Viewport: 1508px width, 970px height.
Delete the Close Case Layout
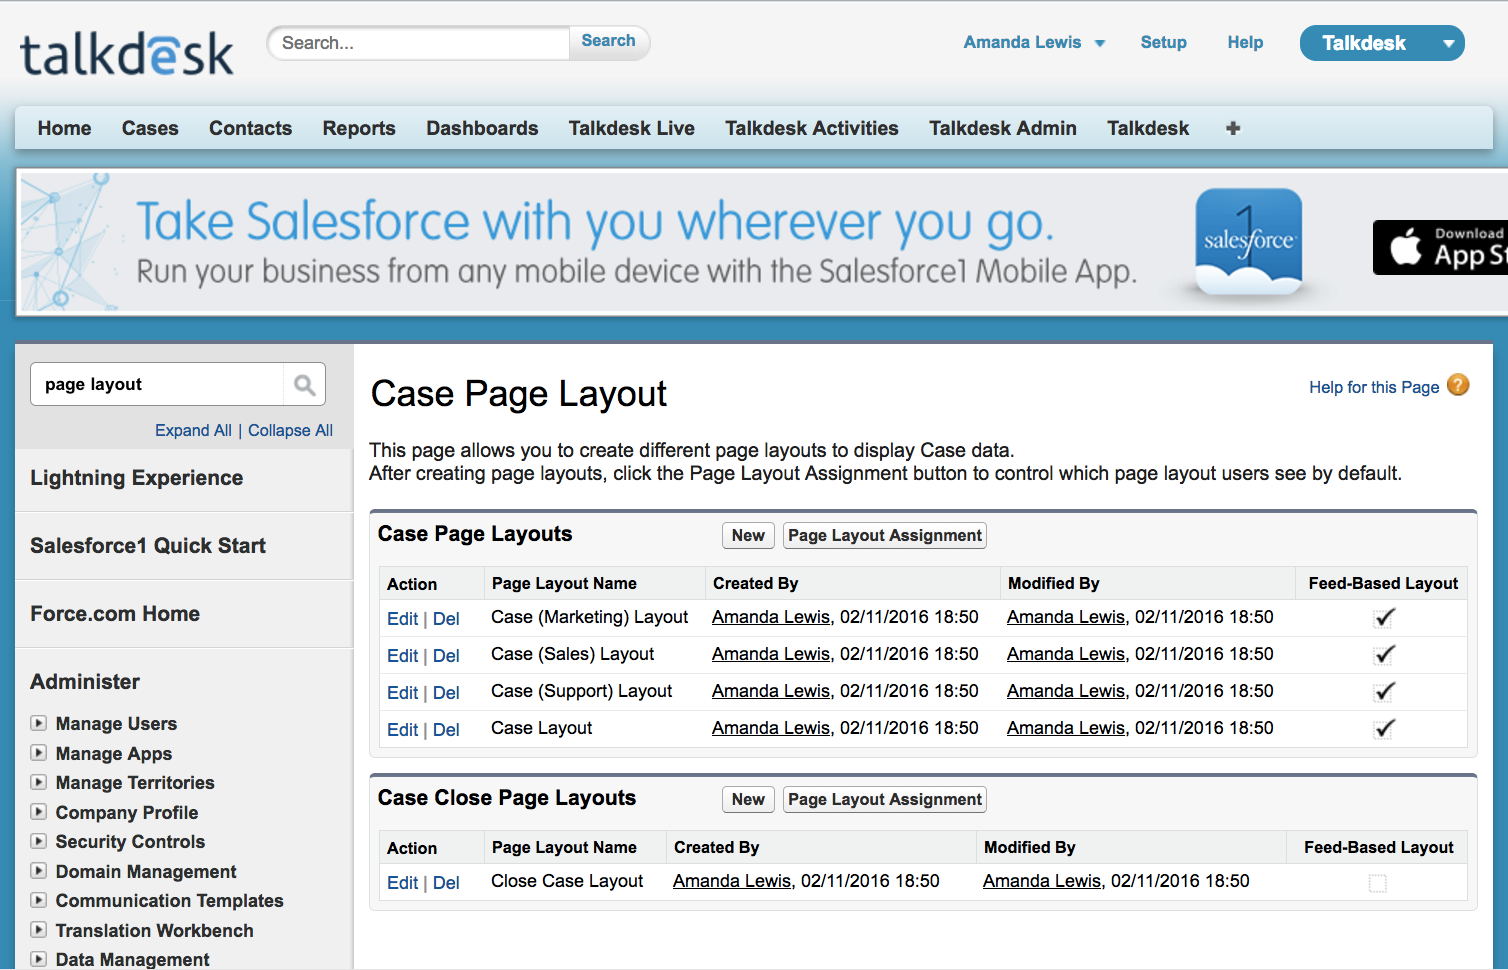[x=446, y=883]
